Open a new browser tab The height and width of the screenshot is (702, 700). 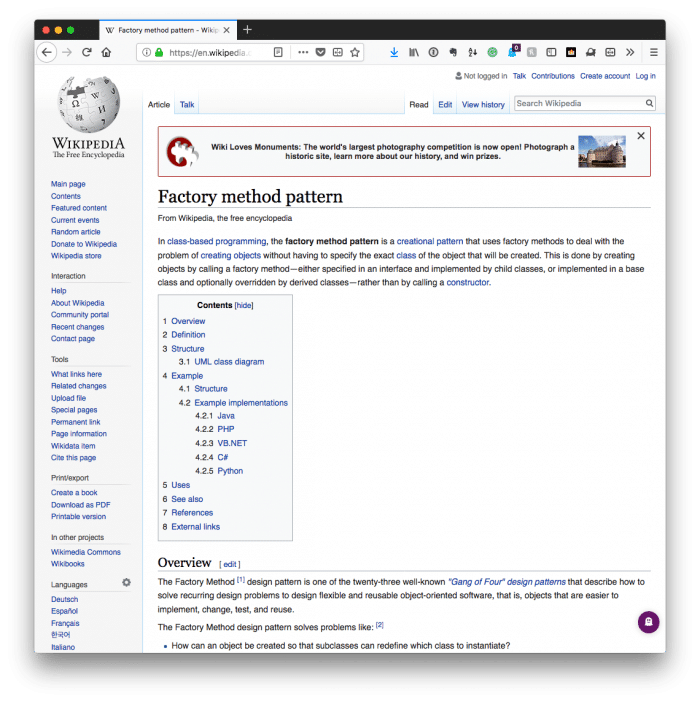[248, 29]
